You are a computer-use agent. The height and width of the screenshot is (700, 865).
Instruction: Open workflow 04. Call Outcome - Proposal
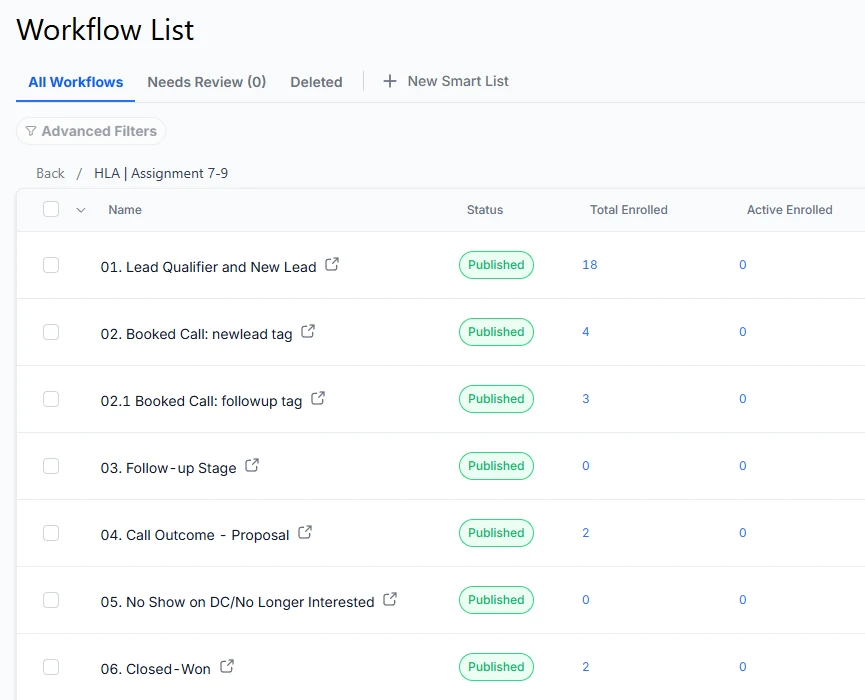195,535
